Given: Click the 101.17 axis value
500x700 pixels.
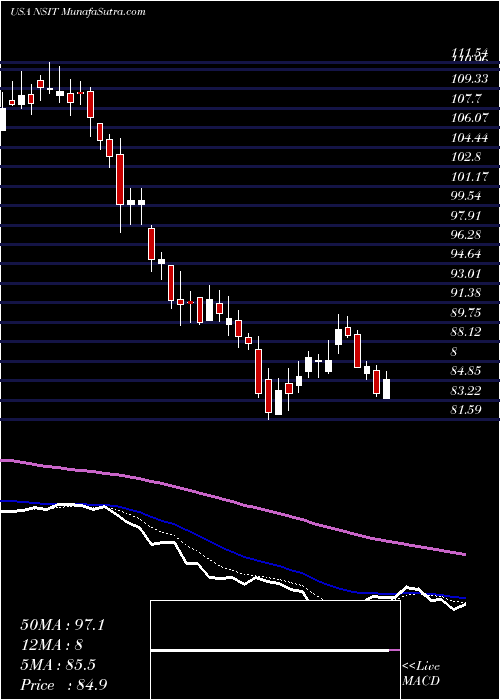Looking at the screenshot, I should pyautogui.click(x=470, y=177).
